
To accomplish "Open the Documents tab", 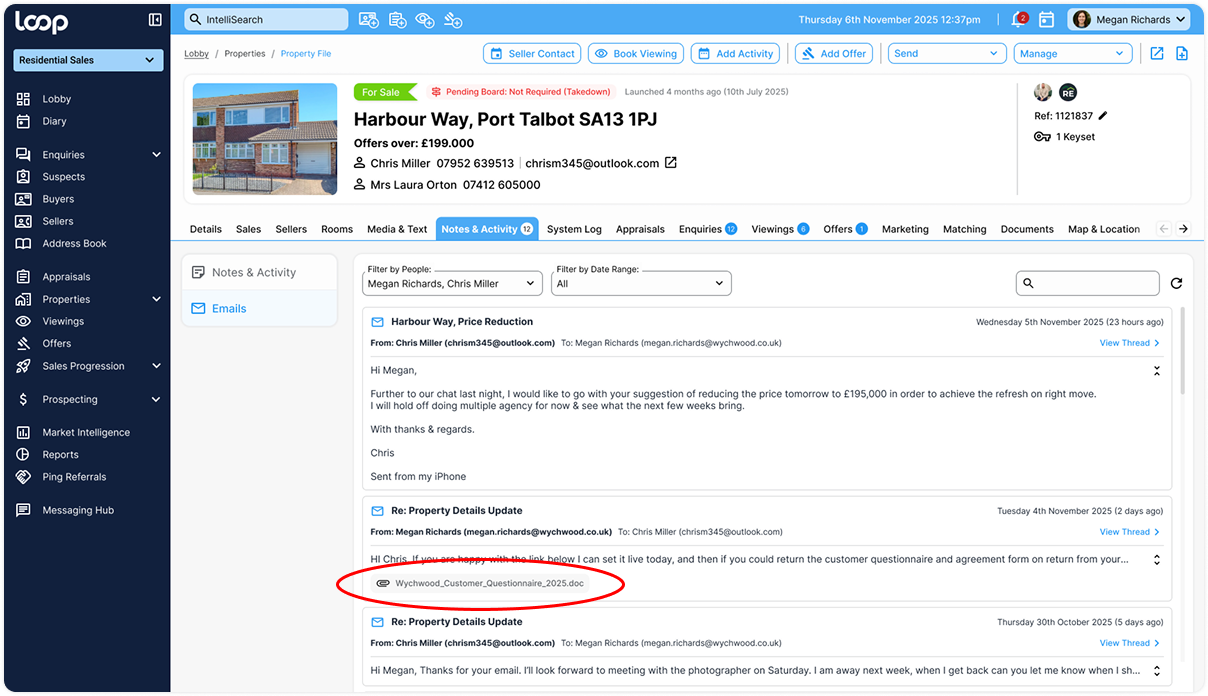I will pos(1027,229).
